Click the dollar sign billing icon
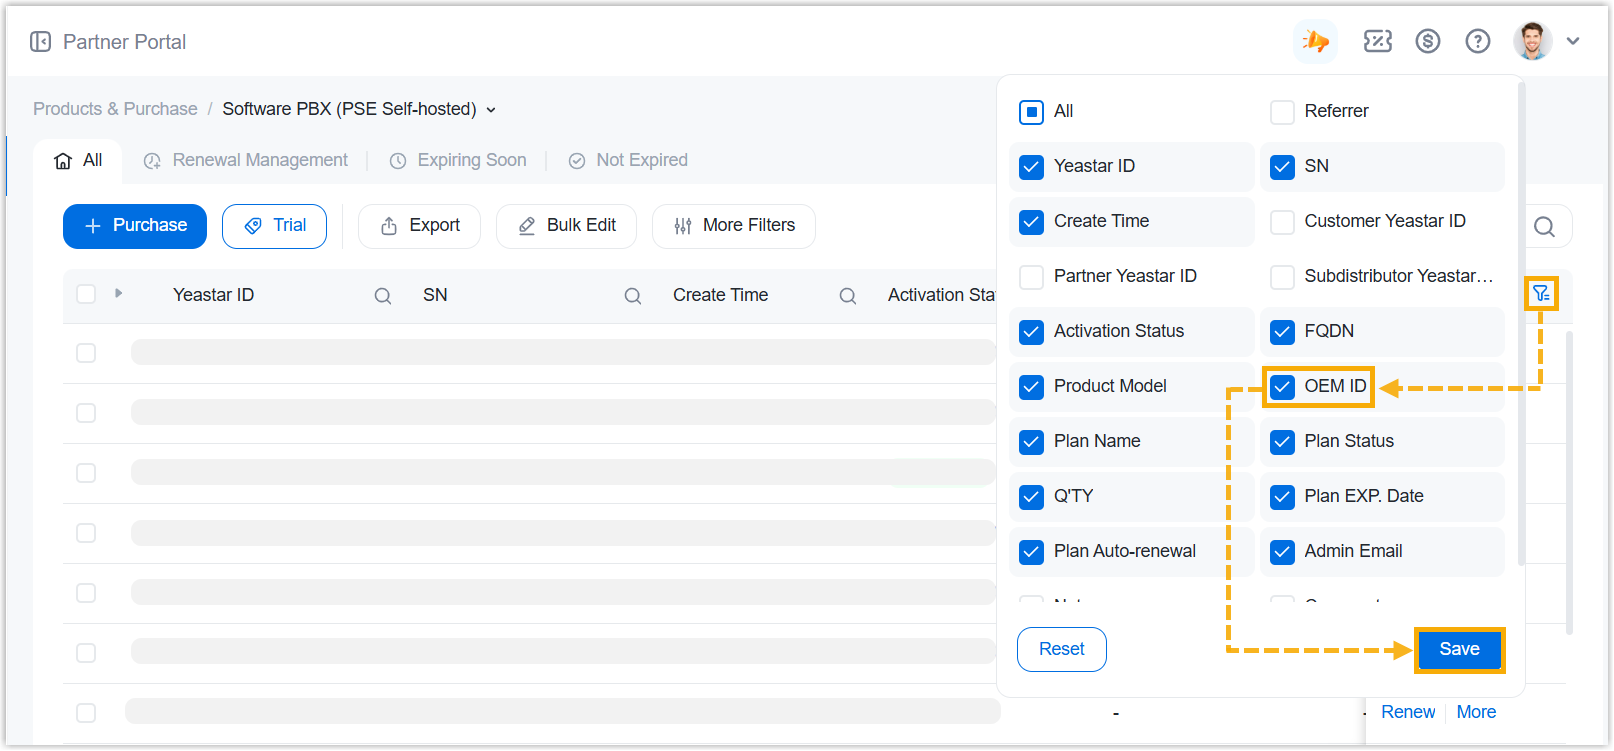 (1427, 41)
